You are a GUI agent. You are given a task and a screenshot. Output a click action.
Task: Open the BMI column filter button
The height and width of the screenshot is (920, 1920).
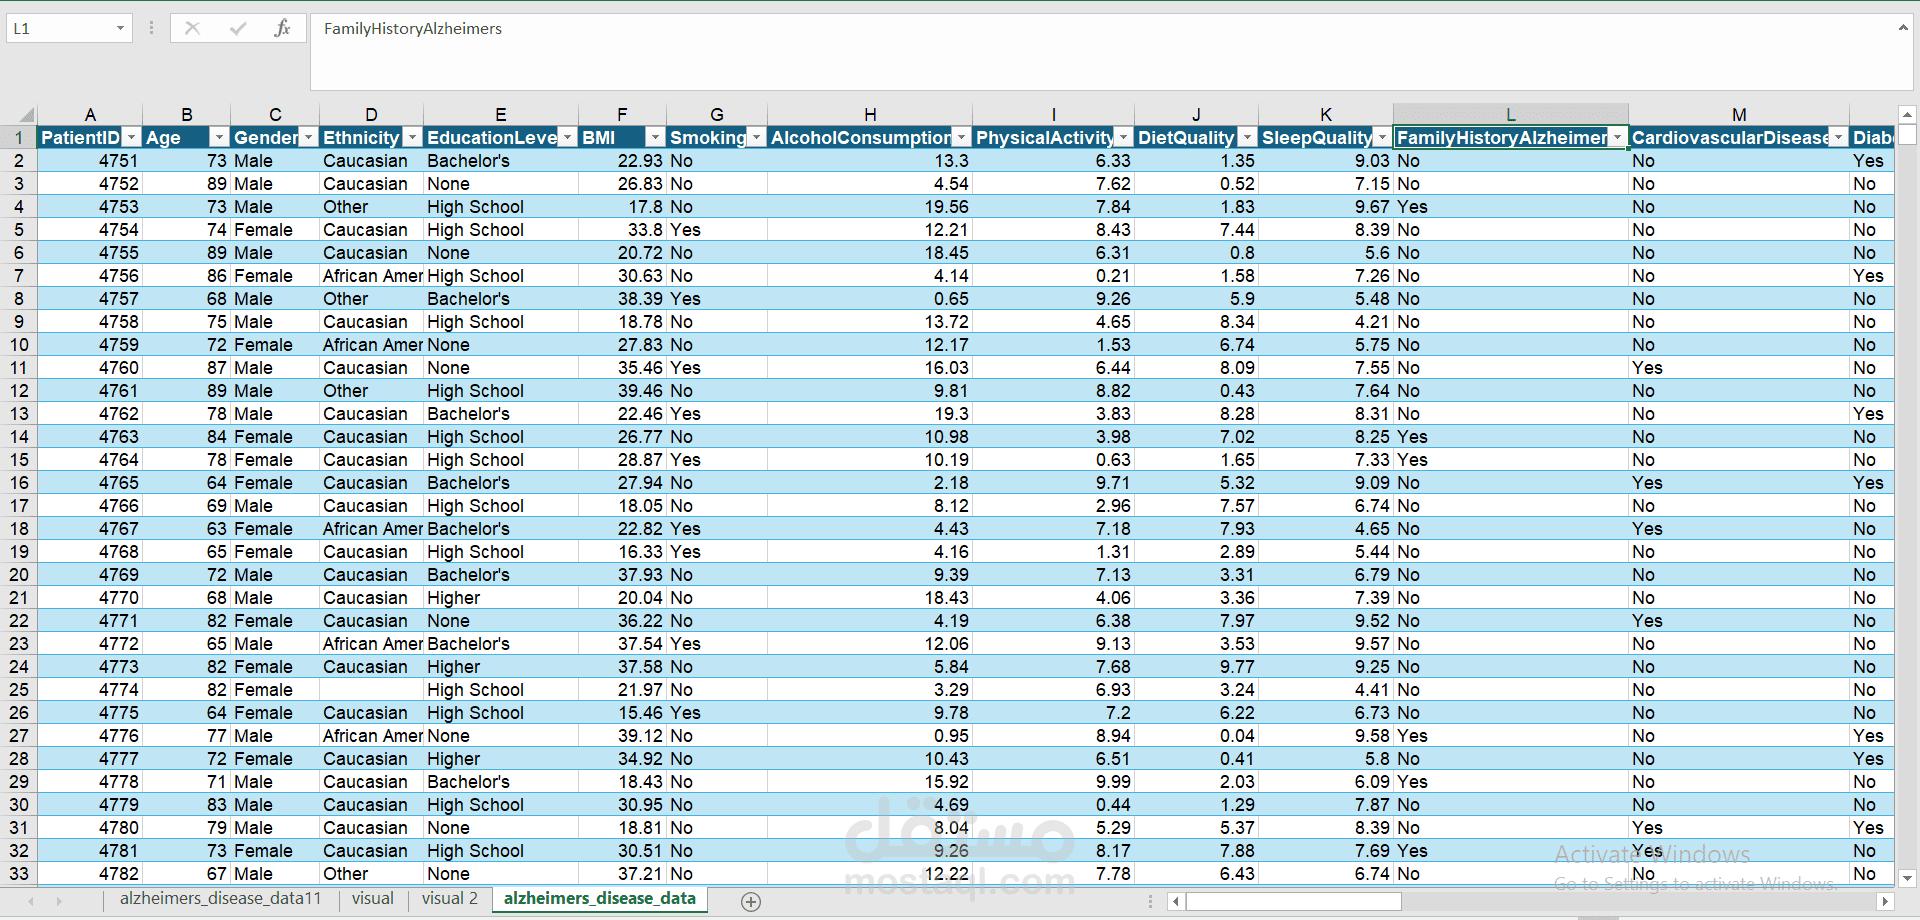[655, 137]
